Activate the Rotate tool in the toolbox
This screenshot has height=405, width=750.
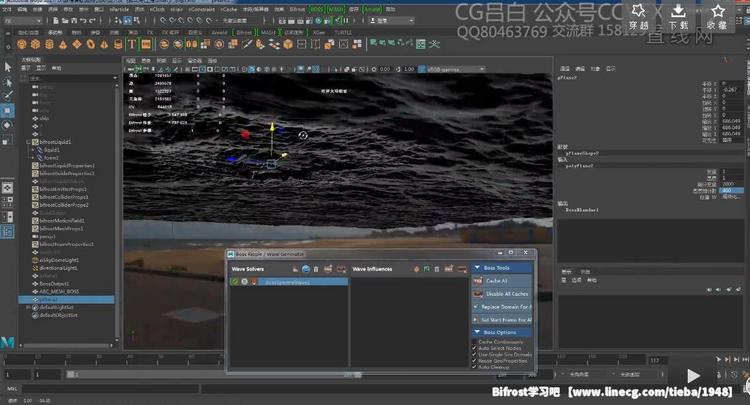8,125
